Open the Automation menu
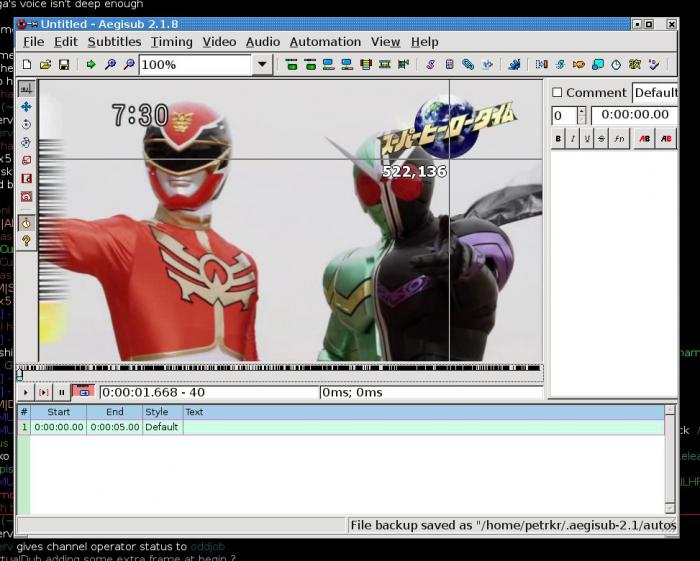Viewport: 700px width, 561px height. [325, 42]
